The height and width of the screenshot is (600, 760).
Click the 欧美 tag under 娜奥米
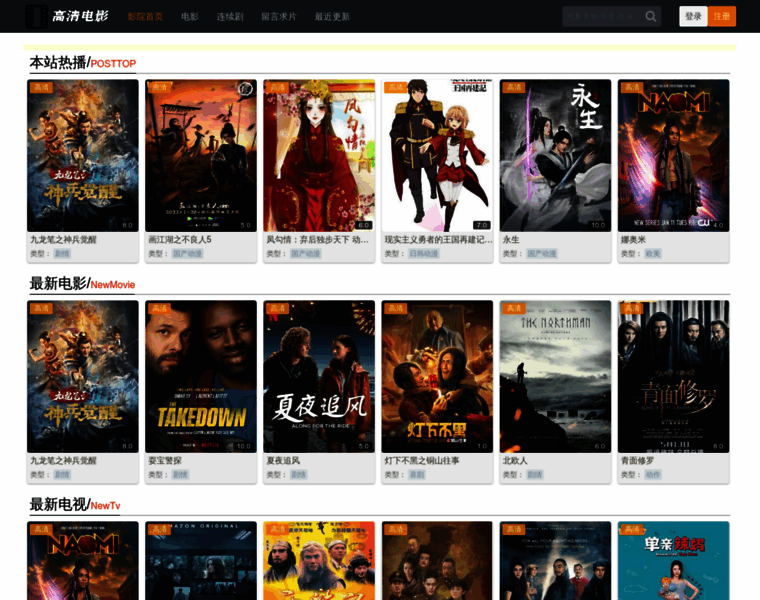(653, 254)
